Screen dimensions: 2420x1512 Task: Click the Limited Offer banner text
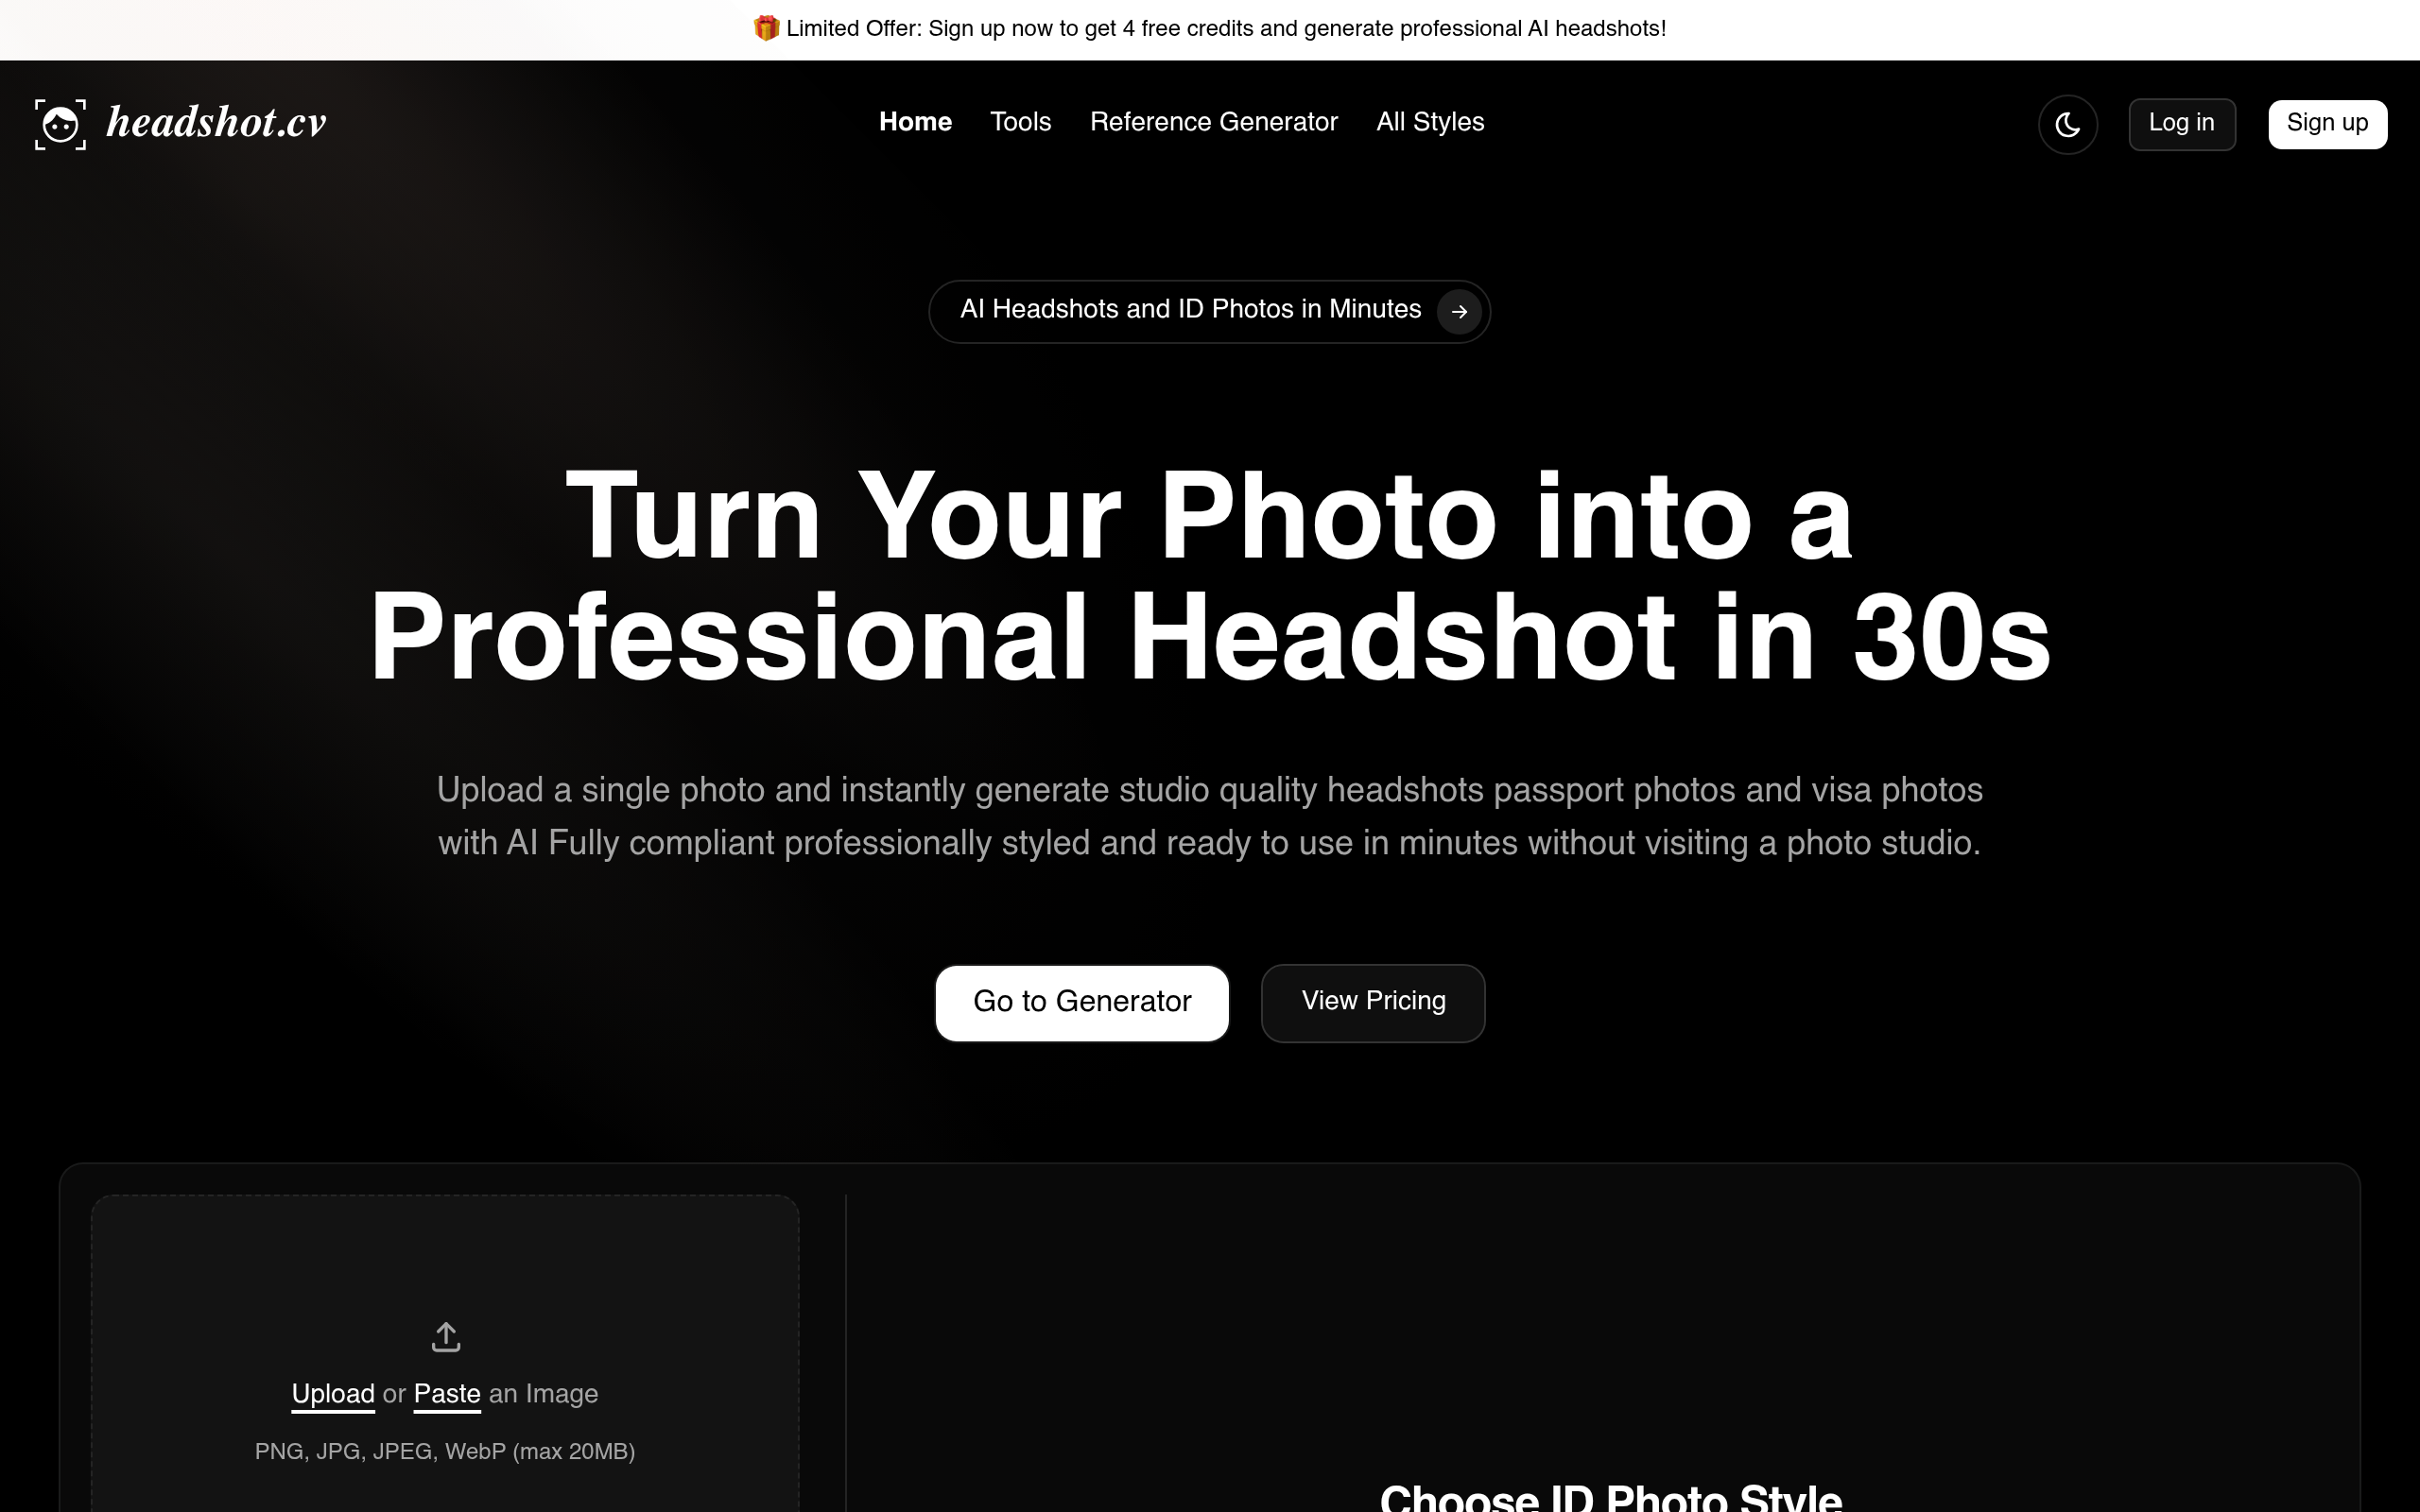pyautogui.click(x=1226, y=28)
